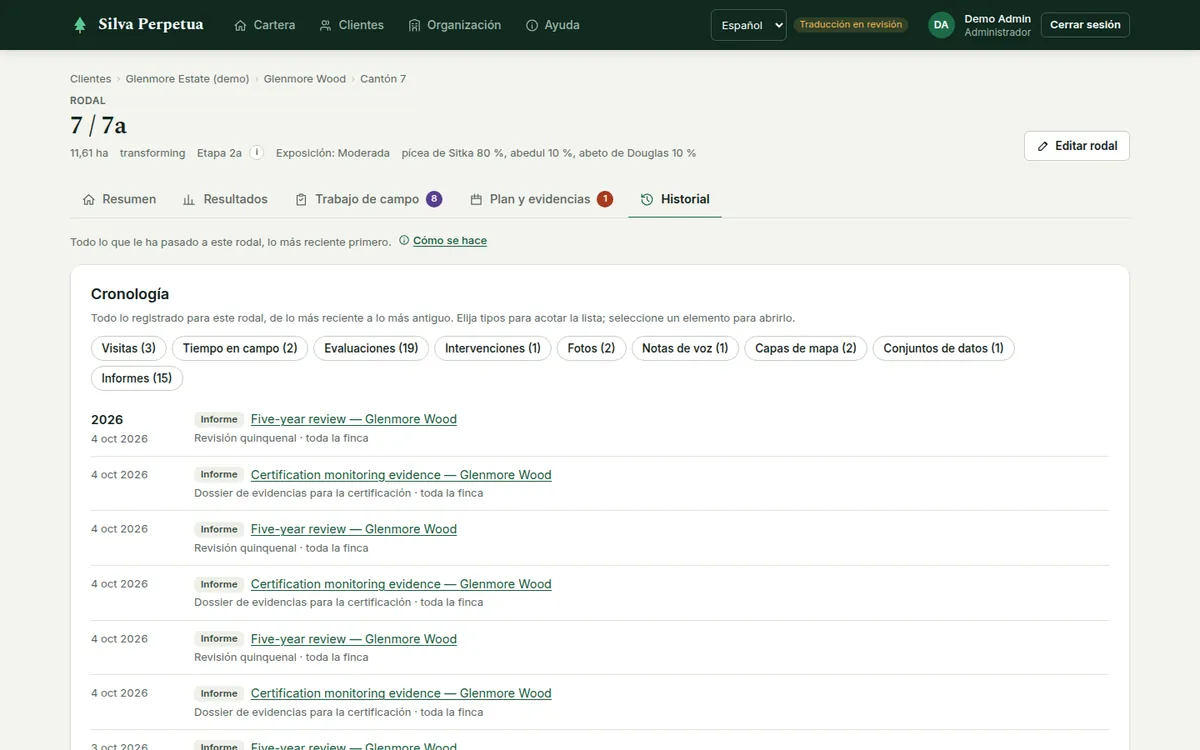Click the 2026 year heading in timeline
Viewport: 1200px width, 750px height.
[x=107, y=420]
